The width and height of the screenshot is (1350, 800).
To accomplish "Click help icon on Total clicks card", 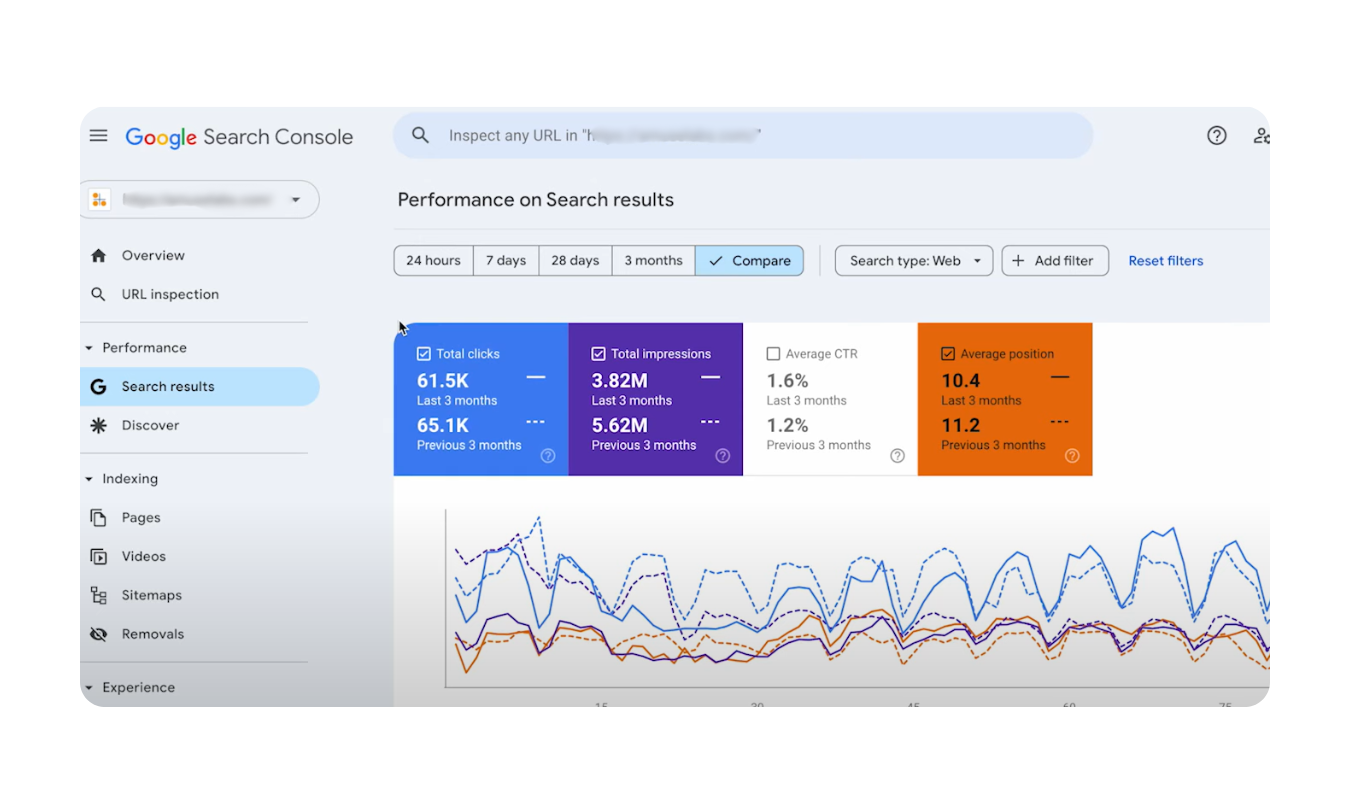I will coord(548,455).
